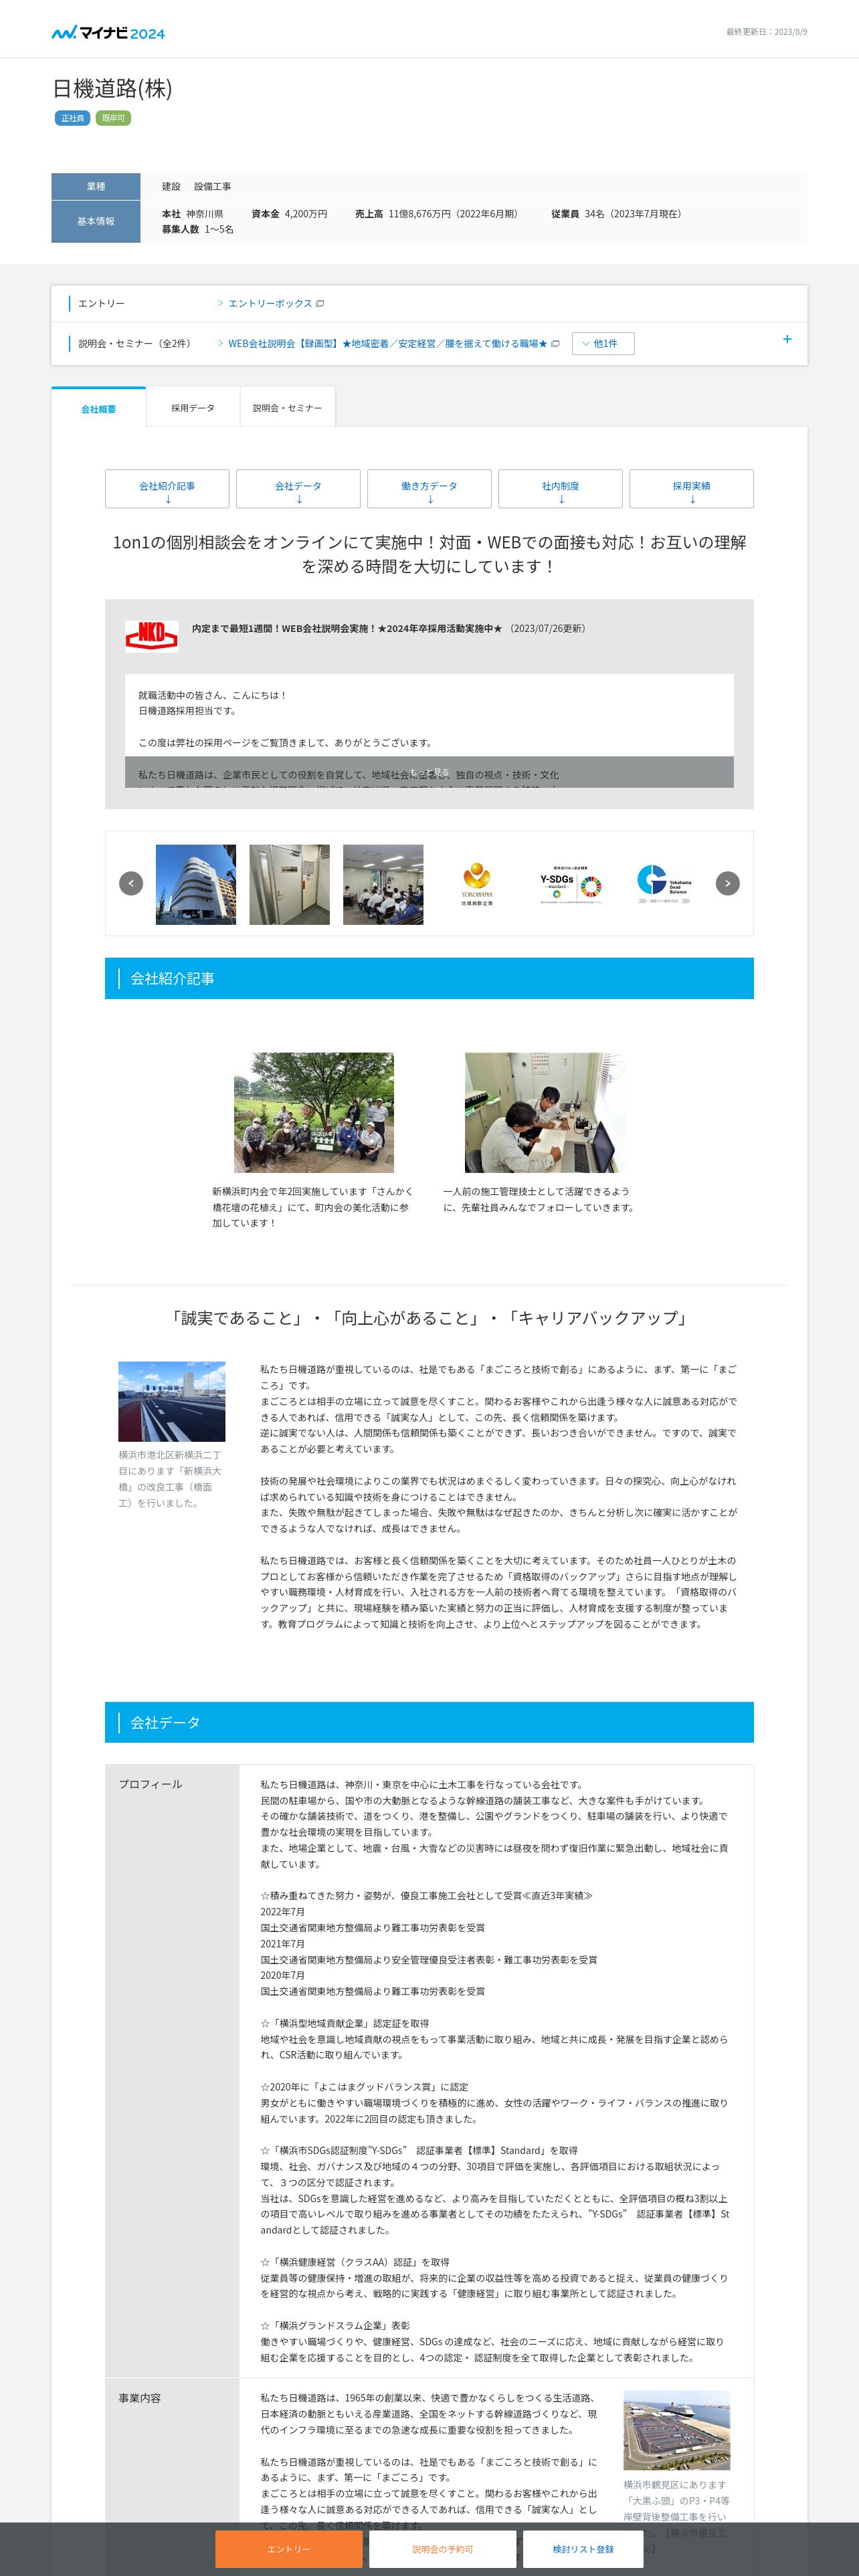
Task: Switch to the 会社概要 tab
Action: pos(99,408)
